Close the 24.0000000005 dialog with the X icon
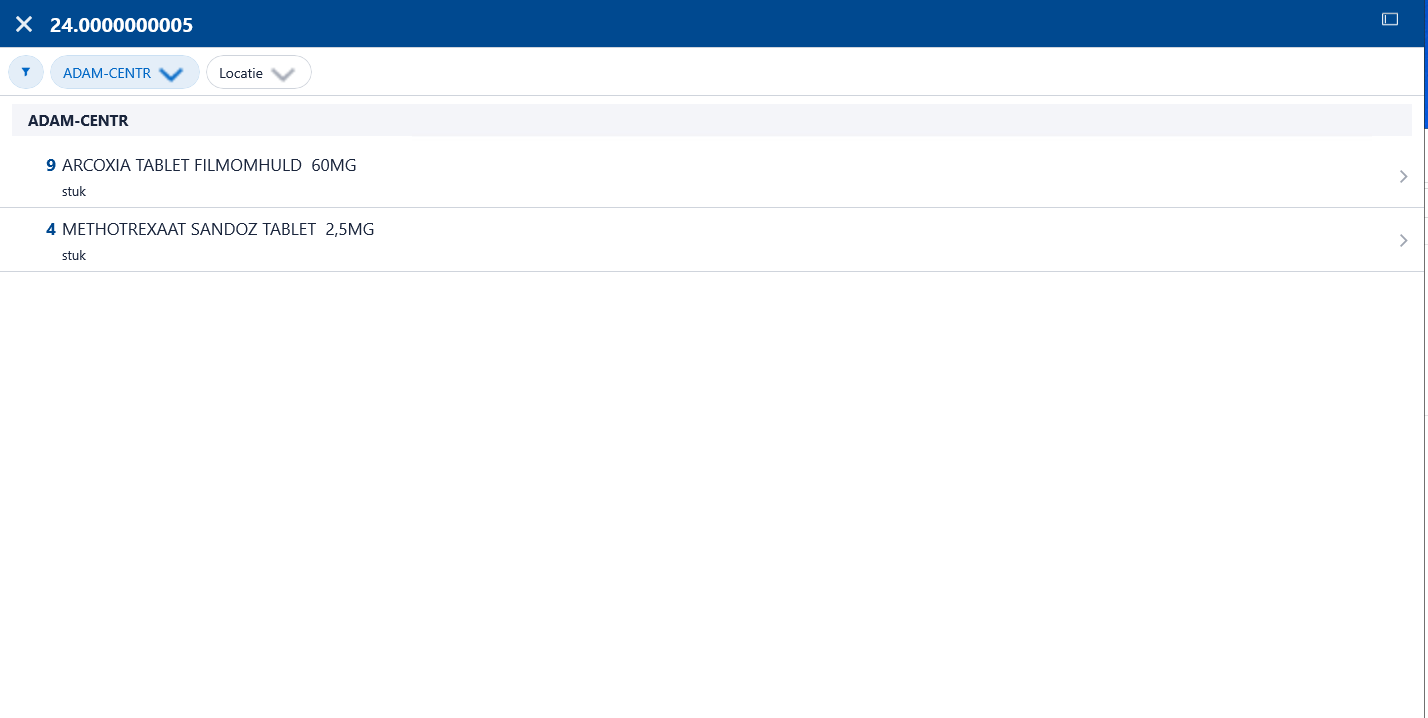The height and width of the screenshot is (718, 1428). click(24, 24)
